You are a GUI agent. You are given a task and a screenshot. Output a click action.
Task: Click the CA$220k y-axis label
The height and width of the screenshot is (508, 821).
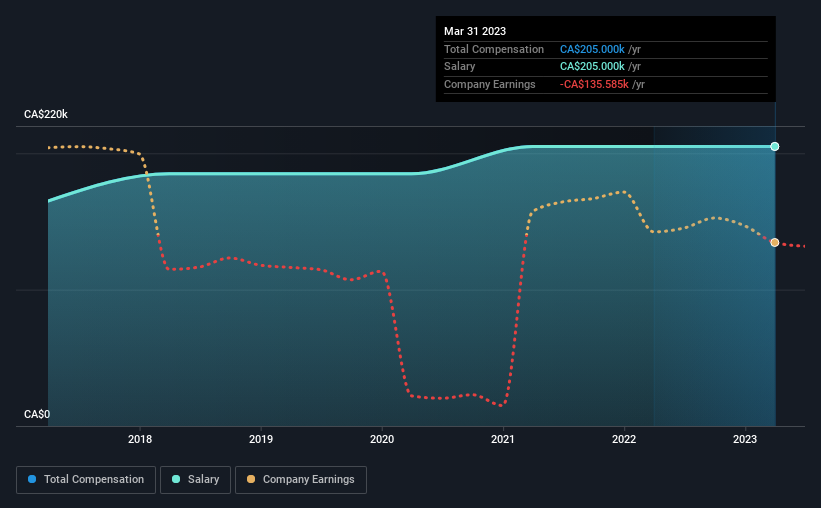point(46,114)
